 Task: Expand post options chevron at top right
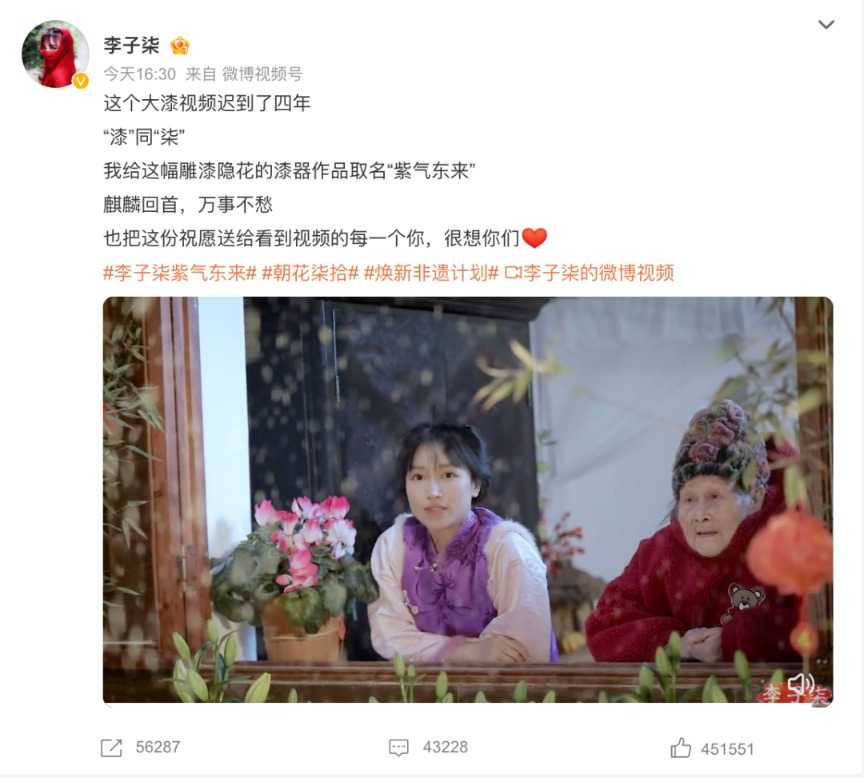(x=826, y=24)
